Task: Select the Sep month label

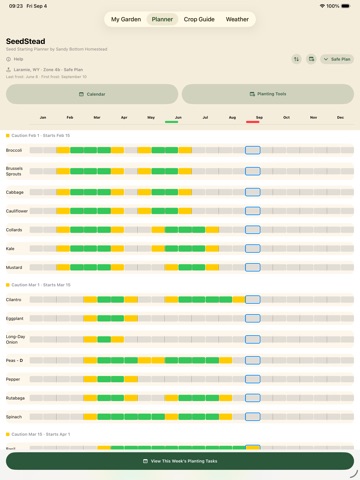Action: pyautogui.click(x=259, y=117)
